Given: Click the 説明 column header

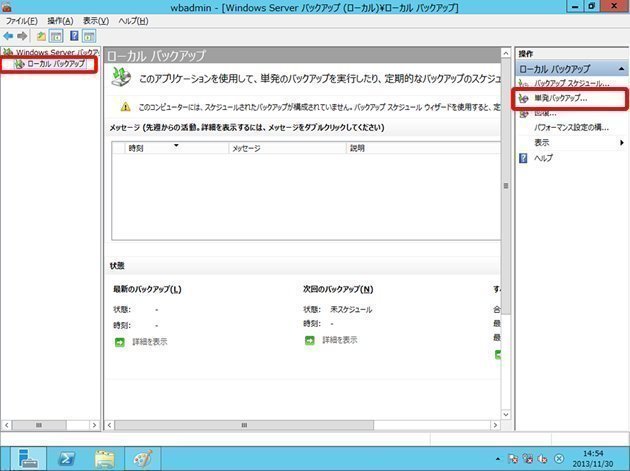Looking at the screenshot, I should (x=423, y=148).
